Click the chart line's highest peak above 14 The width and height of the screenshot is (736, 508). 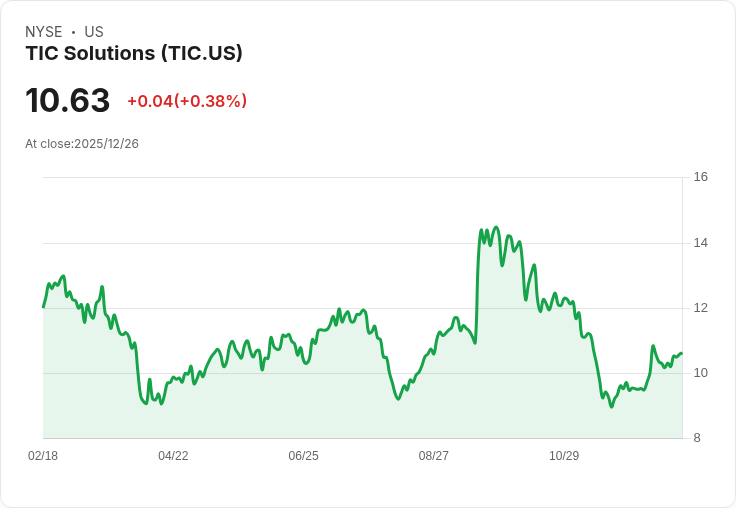[496, 228]
